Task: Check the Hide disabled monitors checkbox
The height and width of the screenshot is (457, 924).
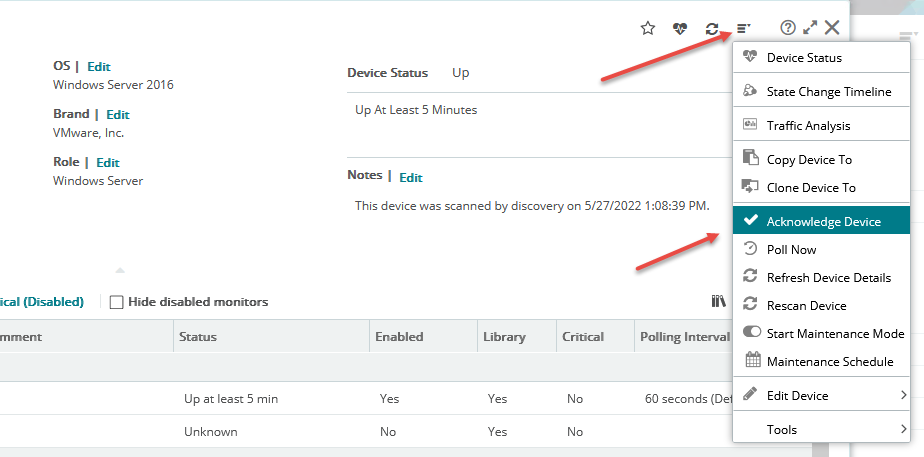Action: 117,302
